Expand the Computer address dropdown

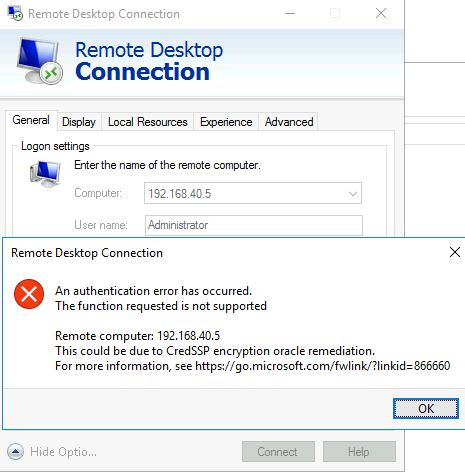tap(353, 193)
